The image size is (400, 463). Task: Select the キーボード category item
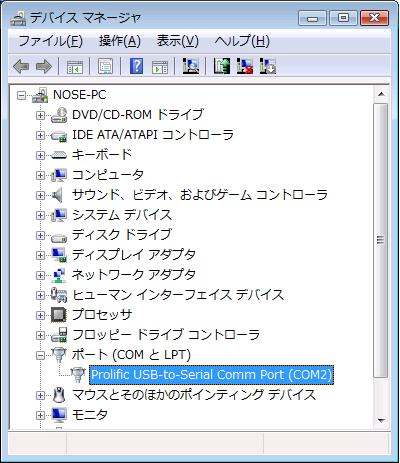[102, 154]
